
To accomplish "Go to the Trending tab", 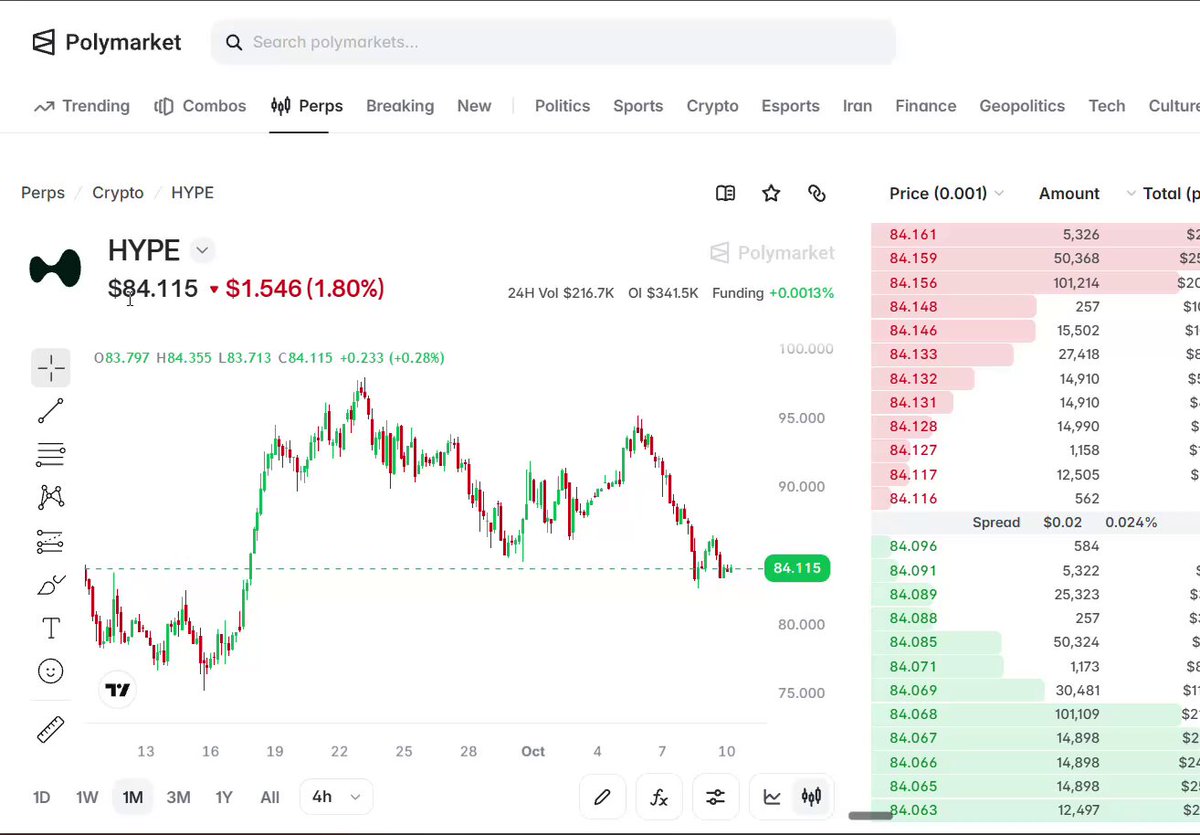I will (82, 106).
